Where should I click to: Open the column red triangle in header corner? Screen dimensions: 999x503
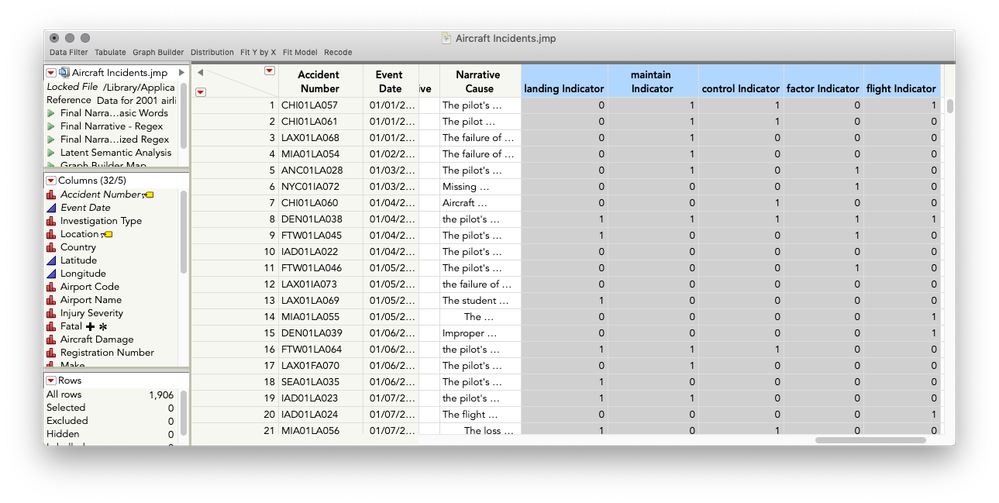tap(270, 71)
